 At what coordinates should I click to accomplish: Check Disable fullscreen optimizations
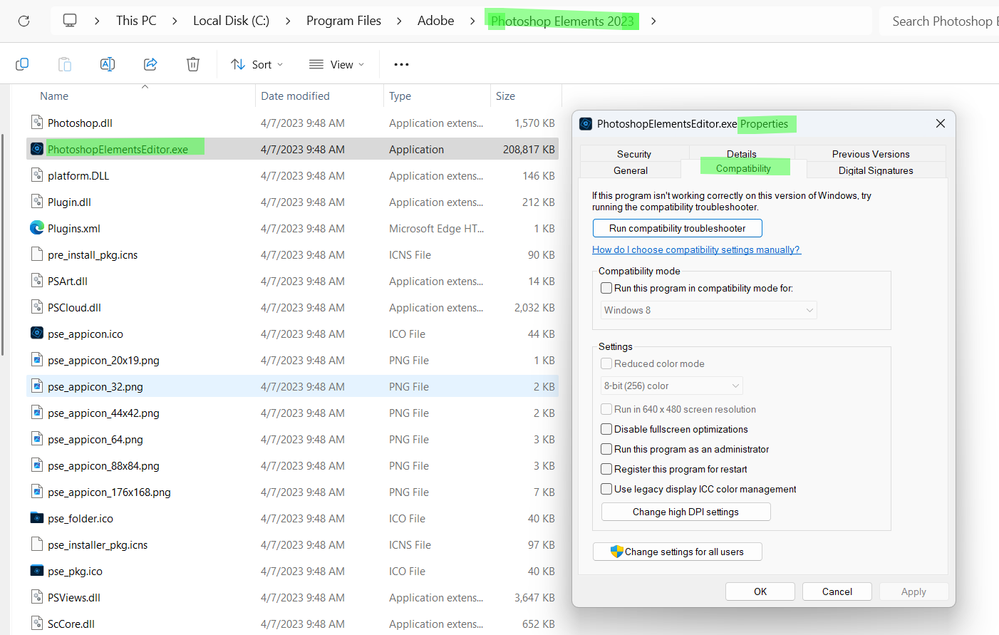click(607, 429)
